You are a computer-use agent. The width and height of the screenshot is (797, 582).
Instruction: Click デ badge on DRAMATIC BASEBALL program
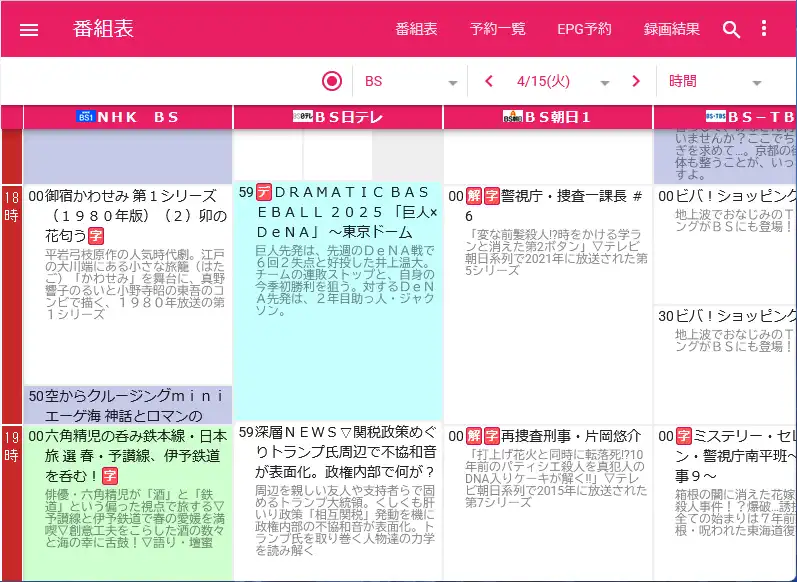[x=263, y=192]
